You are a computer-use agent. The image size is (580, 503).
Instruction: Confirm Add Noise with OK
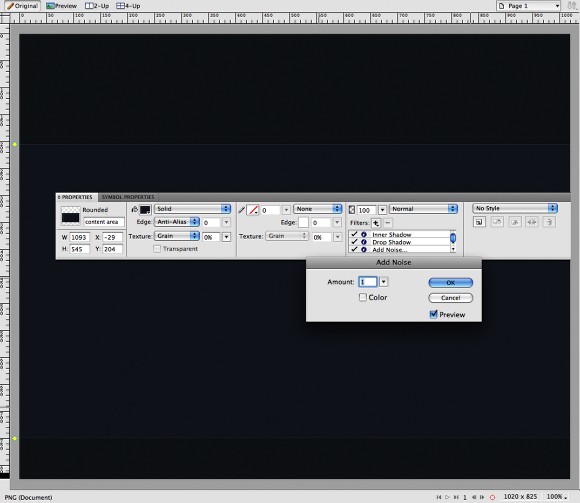click(x=451, y=283)
